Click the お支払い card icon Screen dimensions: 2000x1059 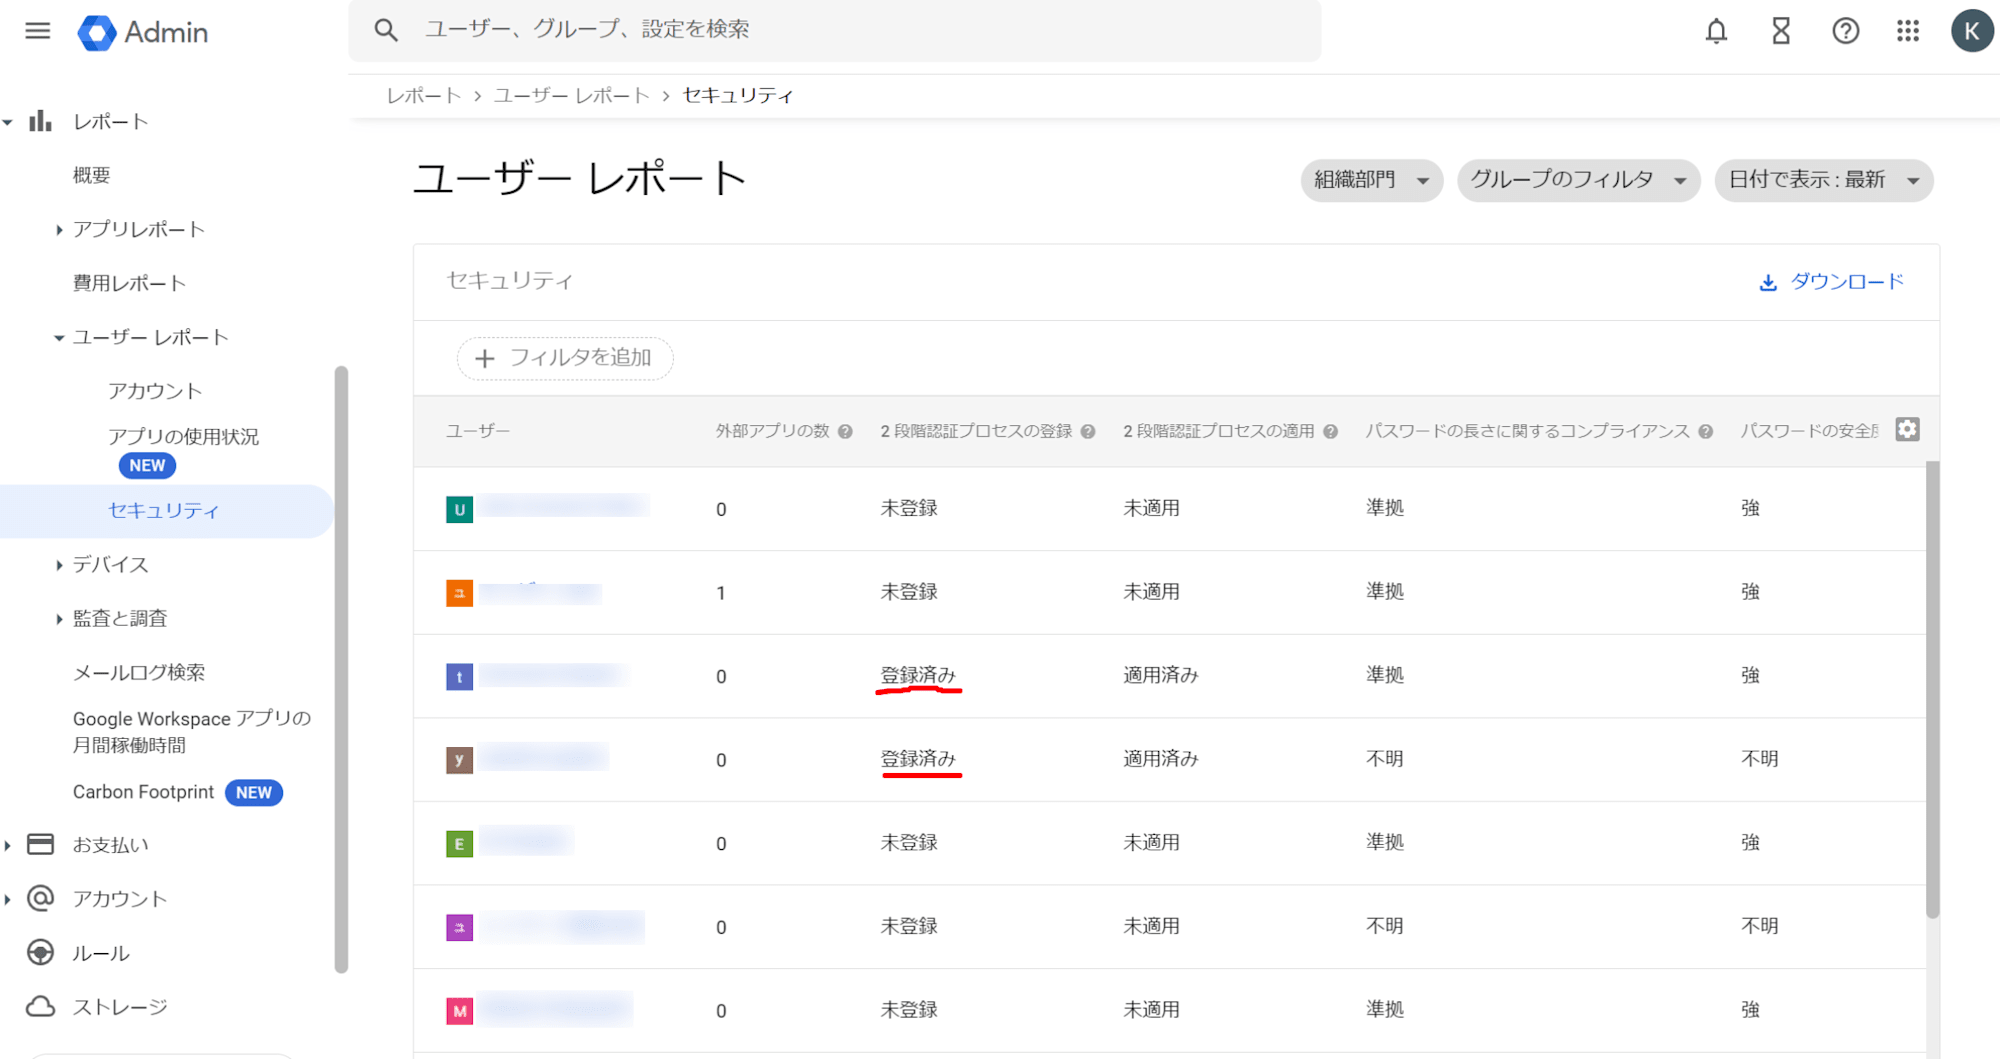pyautogui.click(x=40, y=844)
